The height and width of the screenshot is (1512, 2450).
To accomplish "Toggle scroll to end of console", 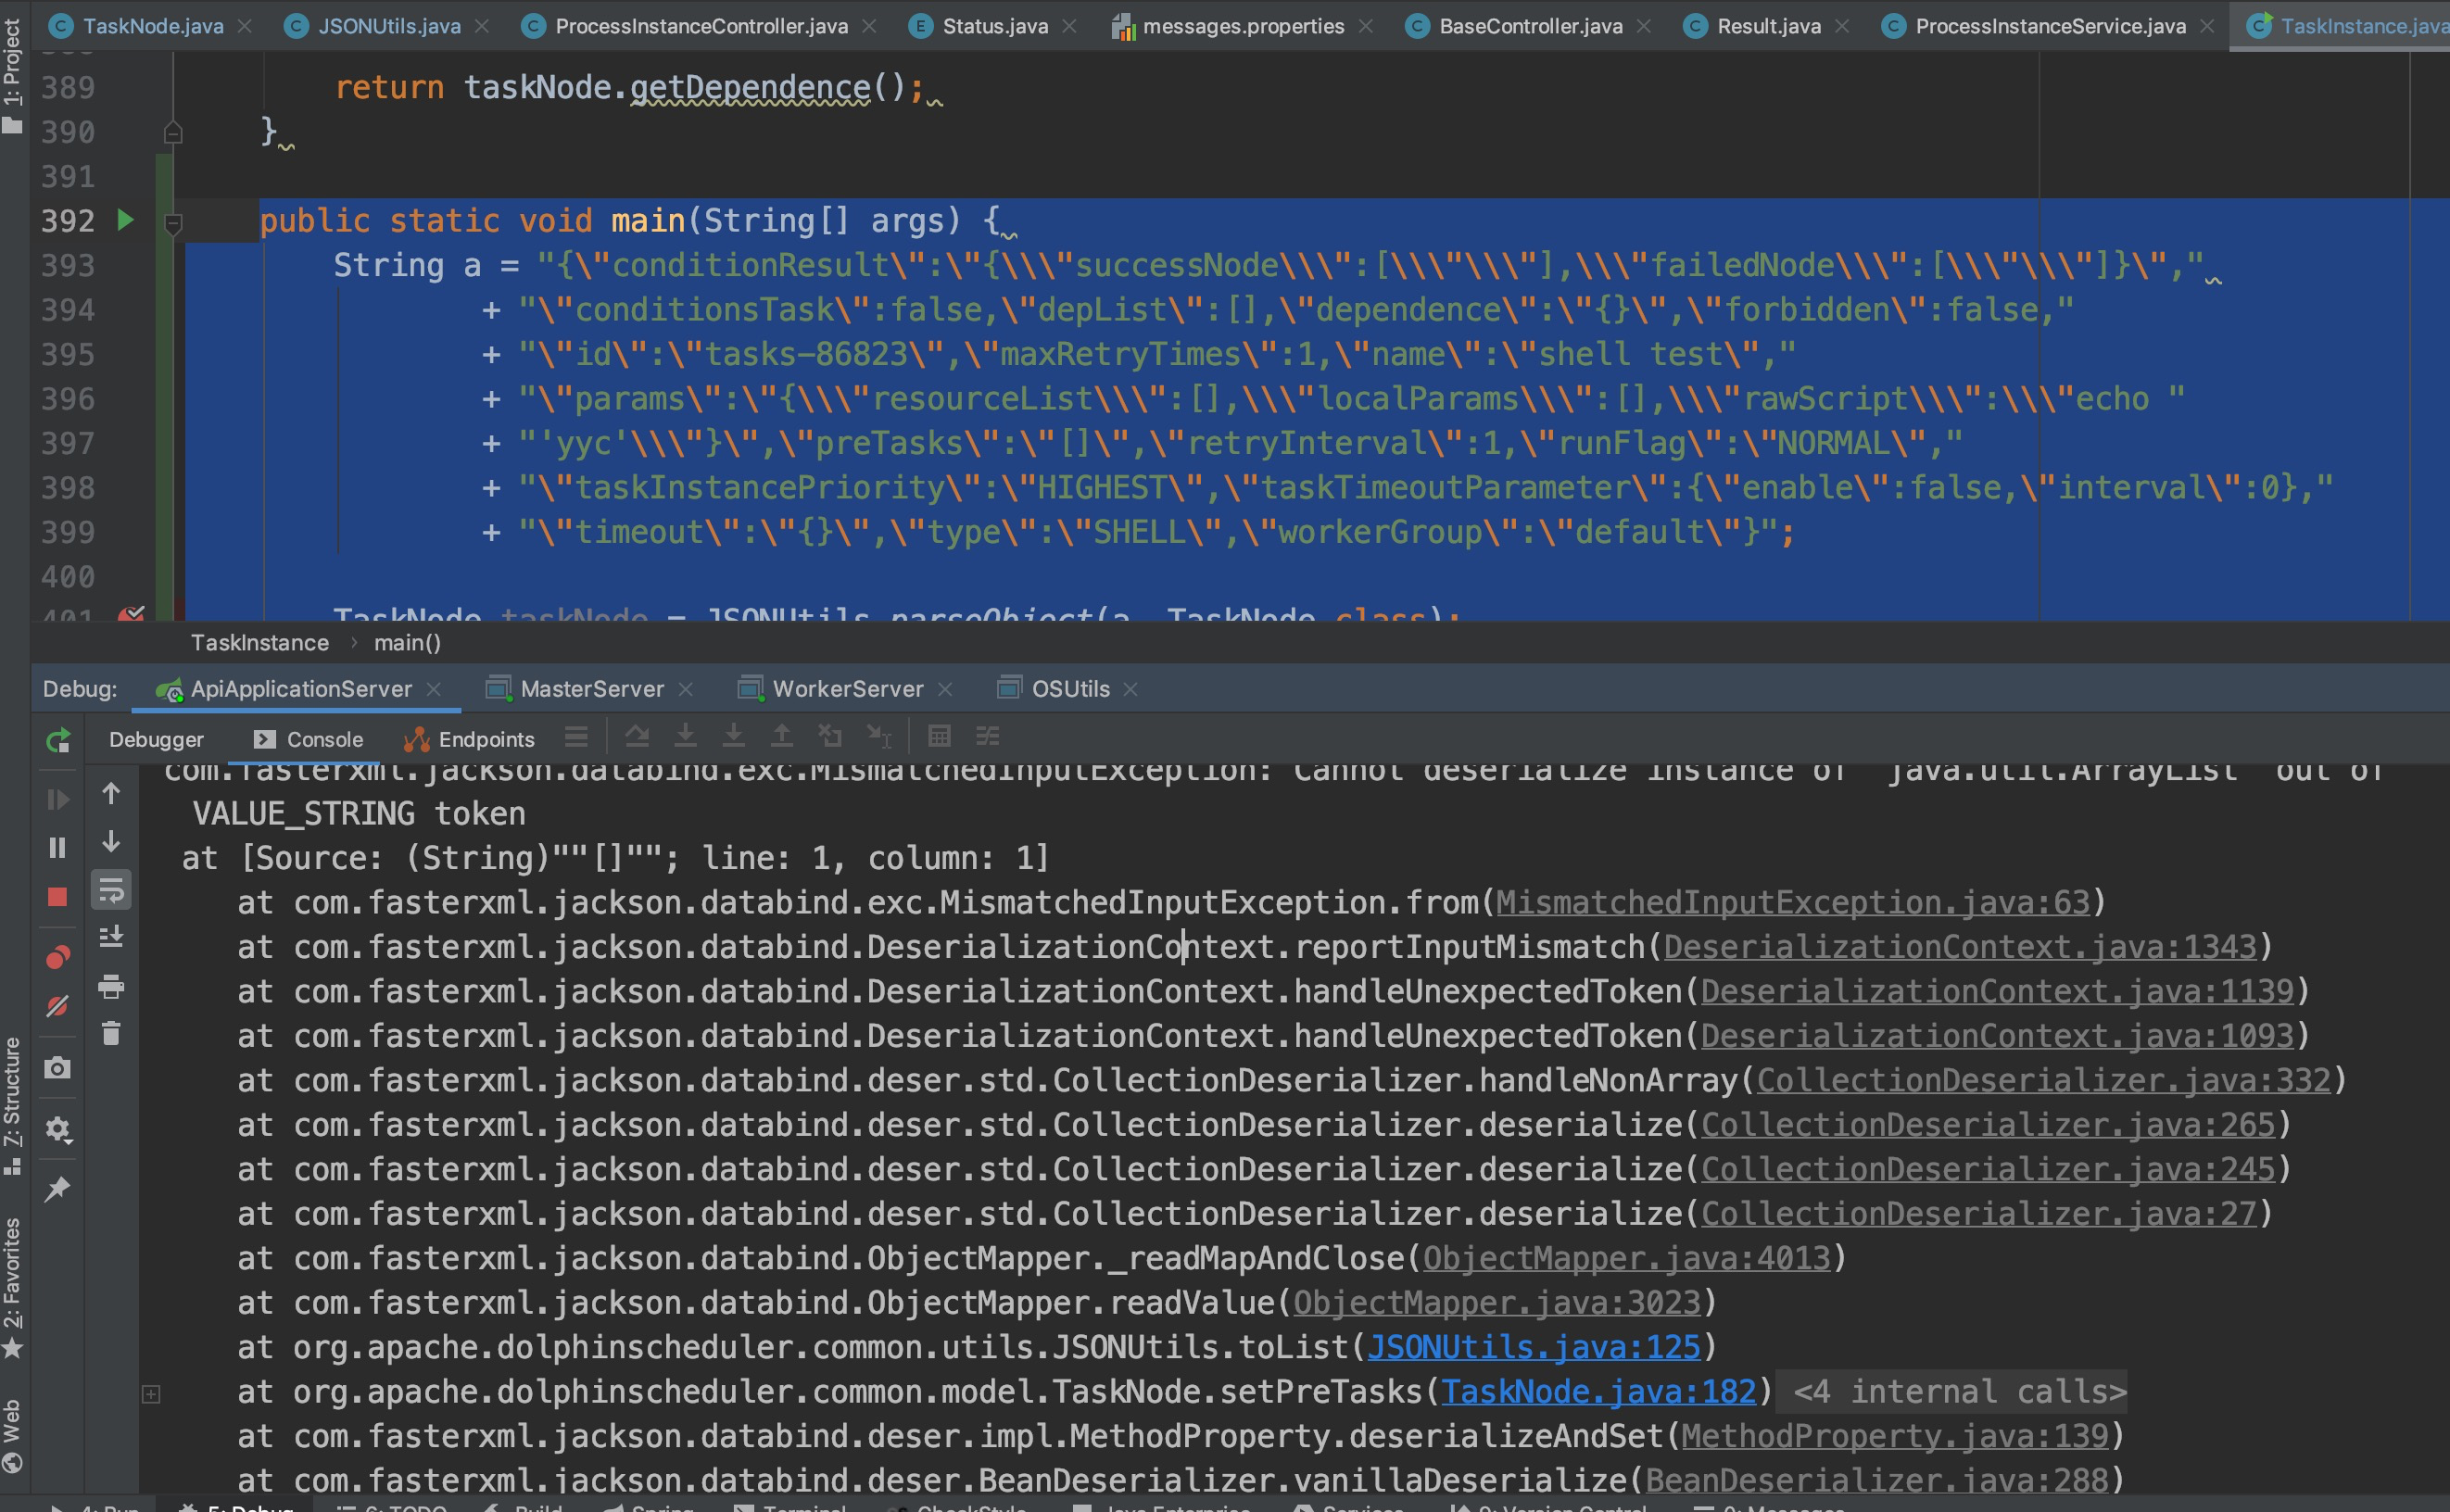I will pos(111,937).
